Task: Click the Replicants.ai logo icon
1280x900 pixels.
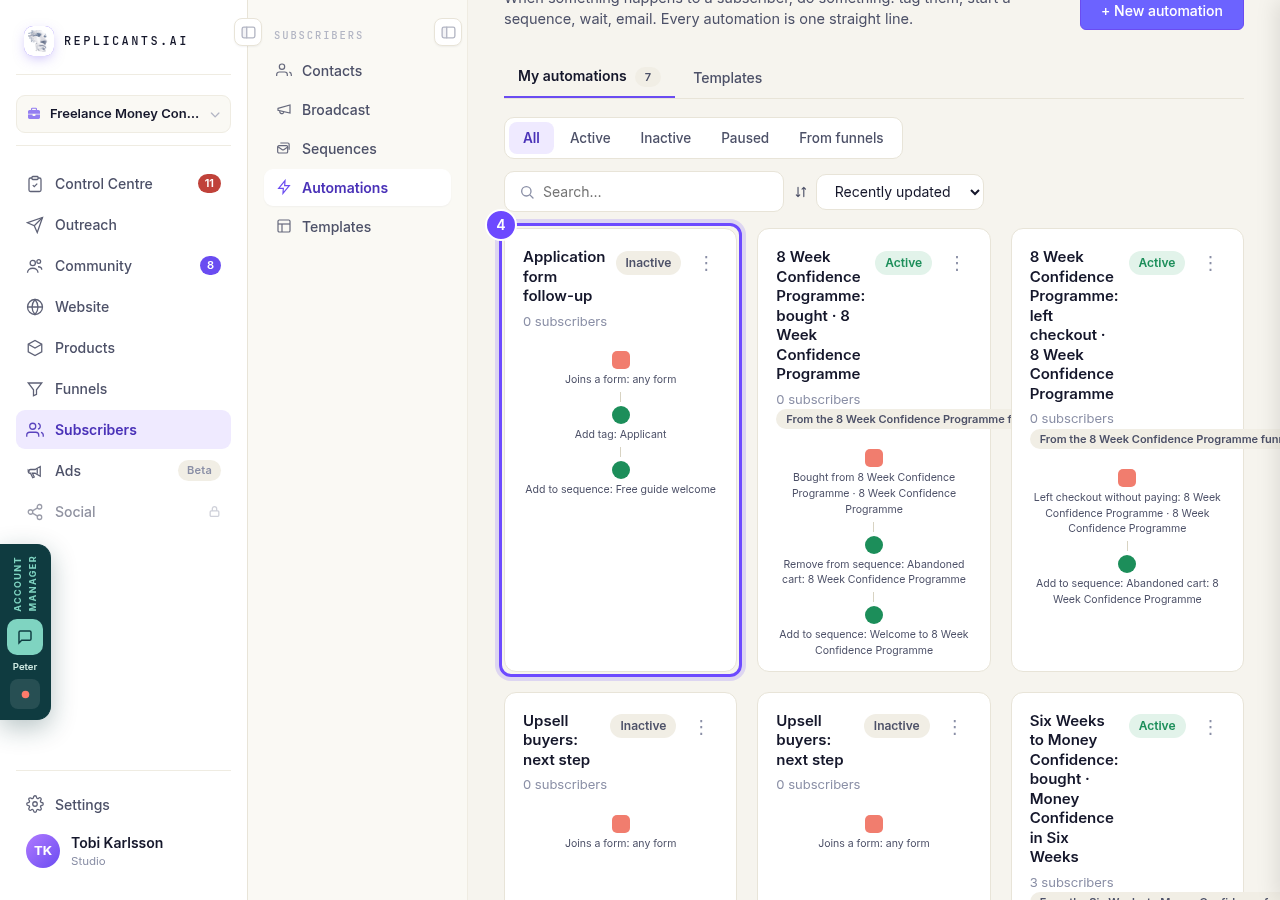Action: tap(39, 41)
